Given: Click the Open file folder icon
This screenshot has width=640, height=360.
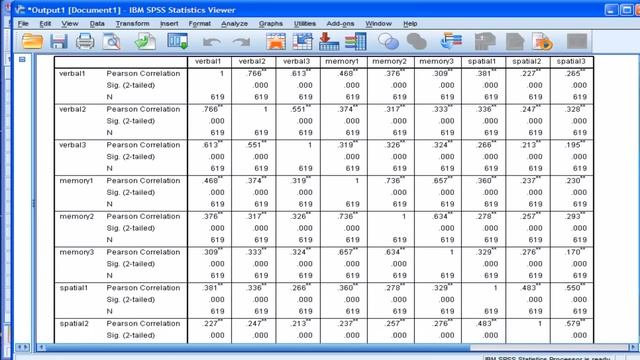Looking at the screenshot, I should click(x=32, y=42).
